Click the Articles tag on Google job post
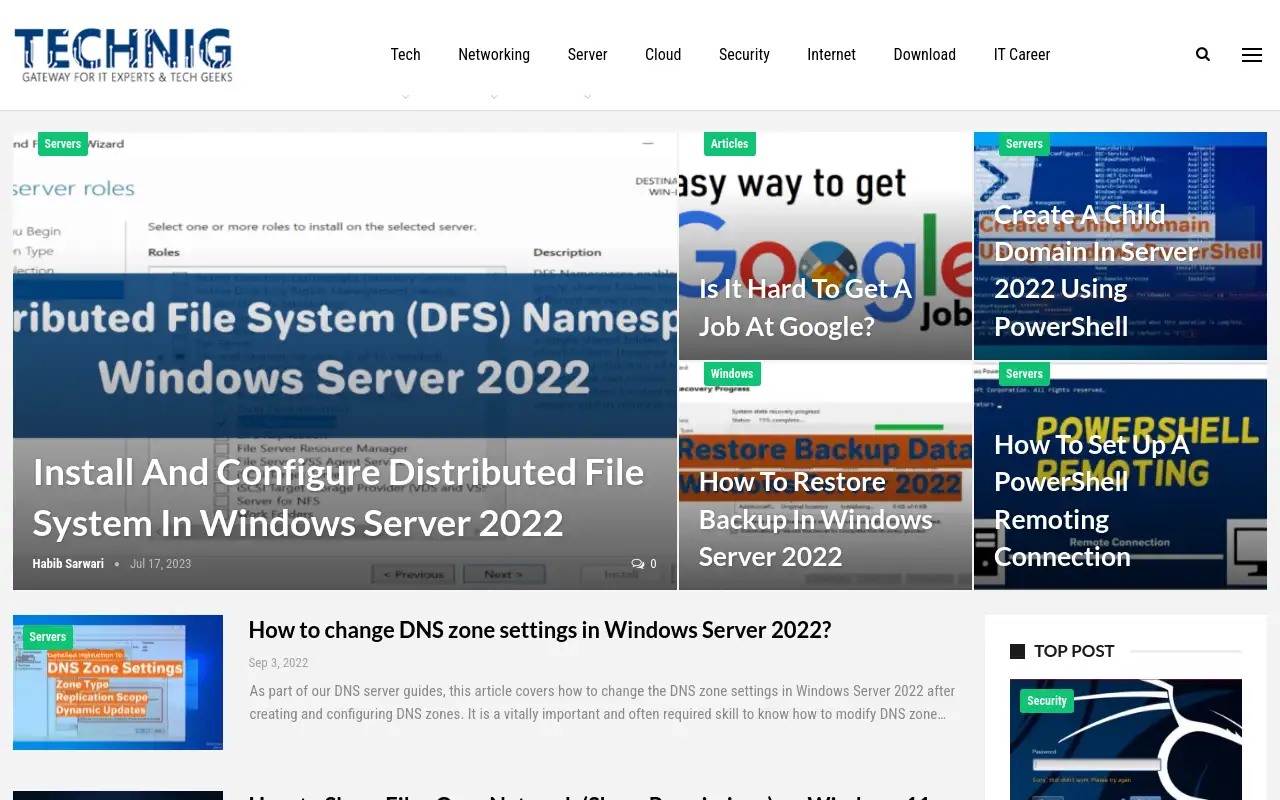Image resolution: width=1280 pixels, height=800 pixels. click(x=729, y=144)
